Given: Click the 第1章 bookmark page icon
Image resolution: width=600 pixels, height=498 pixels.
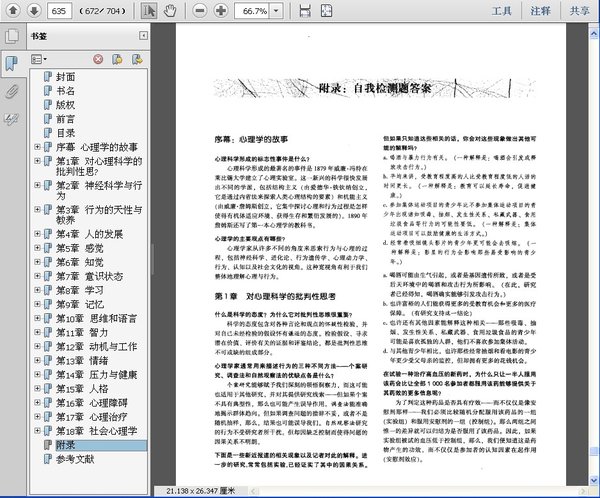Looking at the screenshot, I should click(x=47, y=161).
